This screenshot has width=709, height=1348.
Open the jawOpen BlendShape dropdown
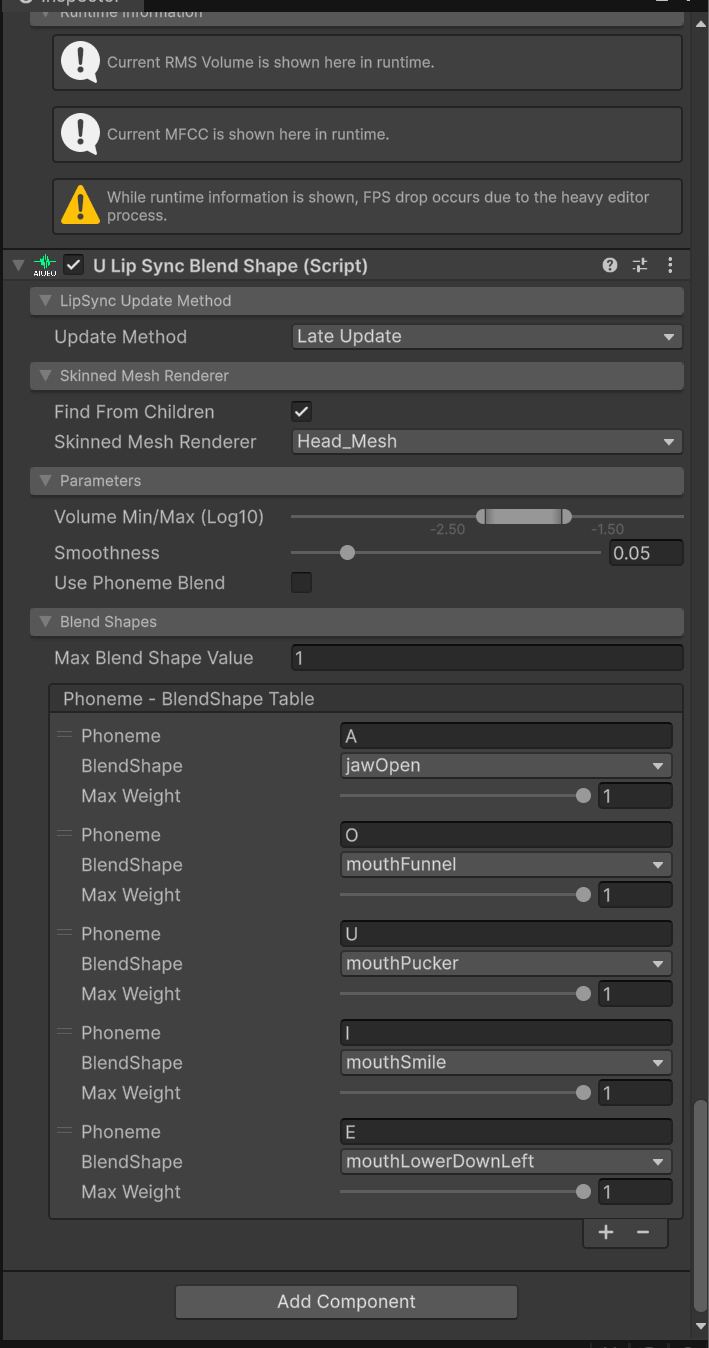pos(505,766)
